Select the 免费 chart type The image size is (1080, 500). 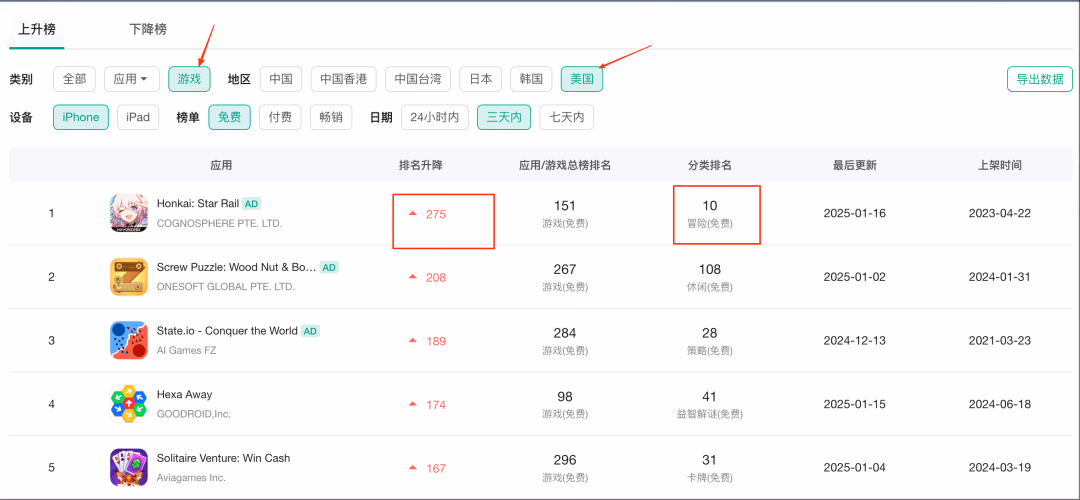tap(230, 117)
